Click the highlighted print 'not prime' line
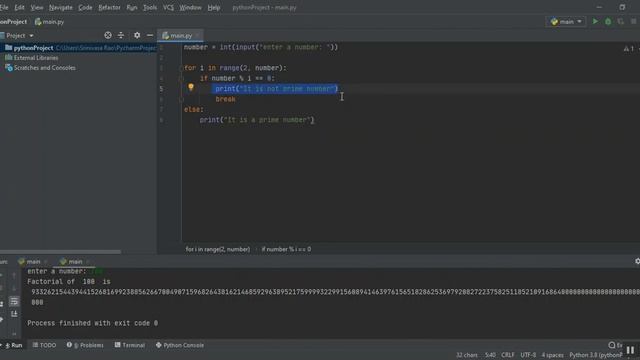640x360 pixels. 276,89
